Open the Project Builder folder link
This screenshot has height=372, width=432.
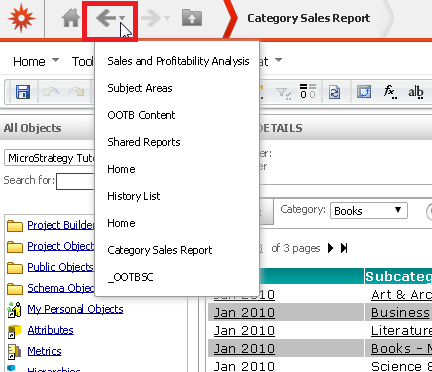pos(61,225)
